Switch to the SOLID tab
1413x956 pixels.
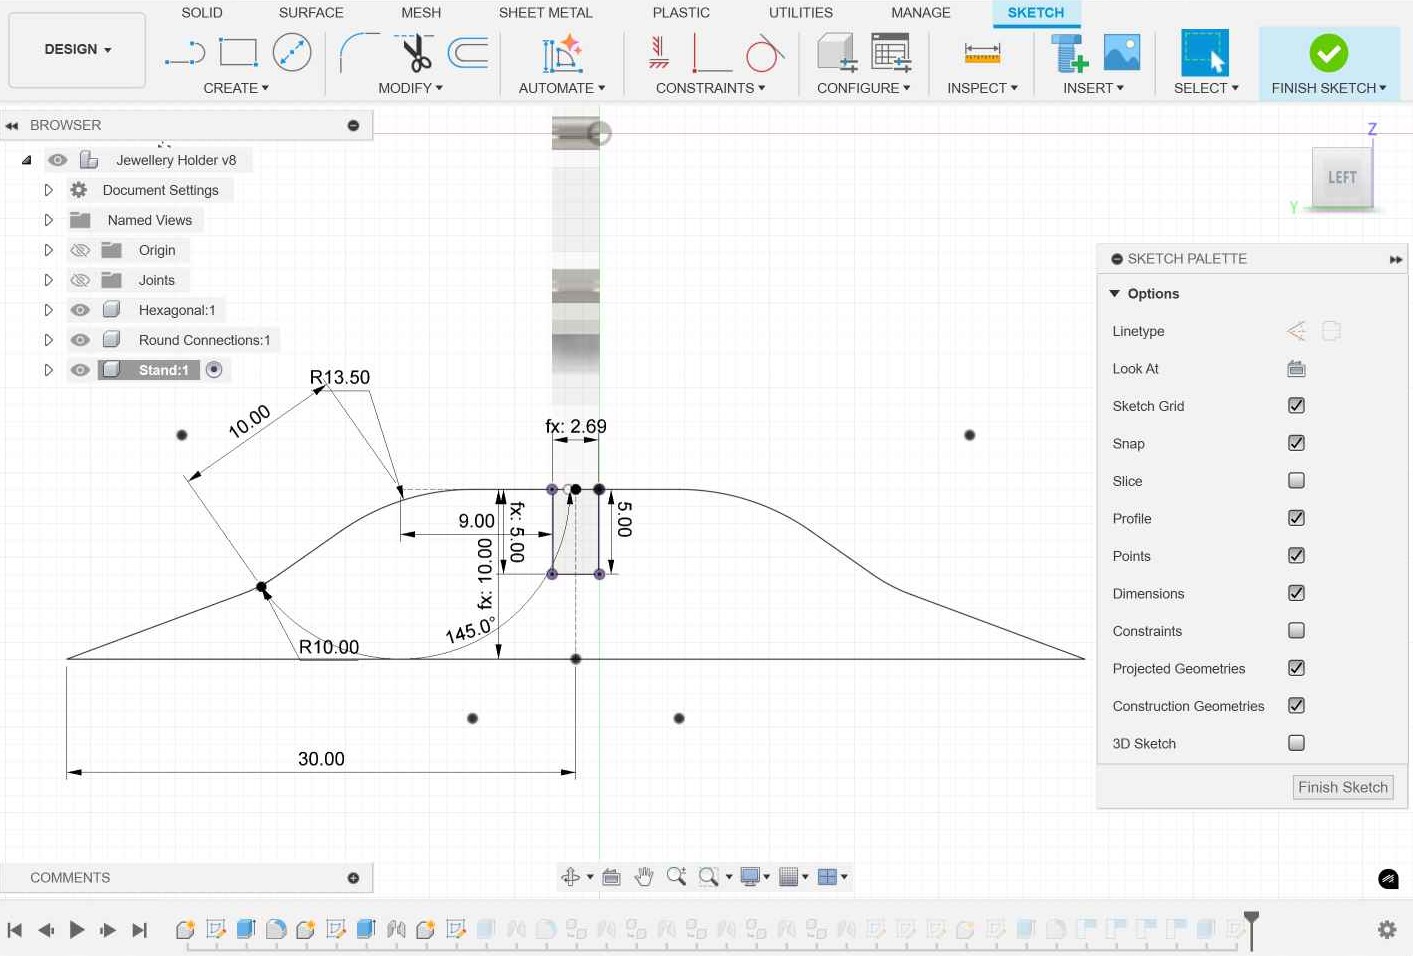pyautogui.click(x=202, y=12)
